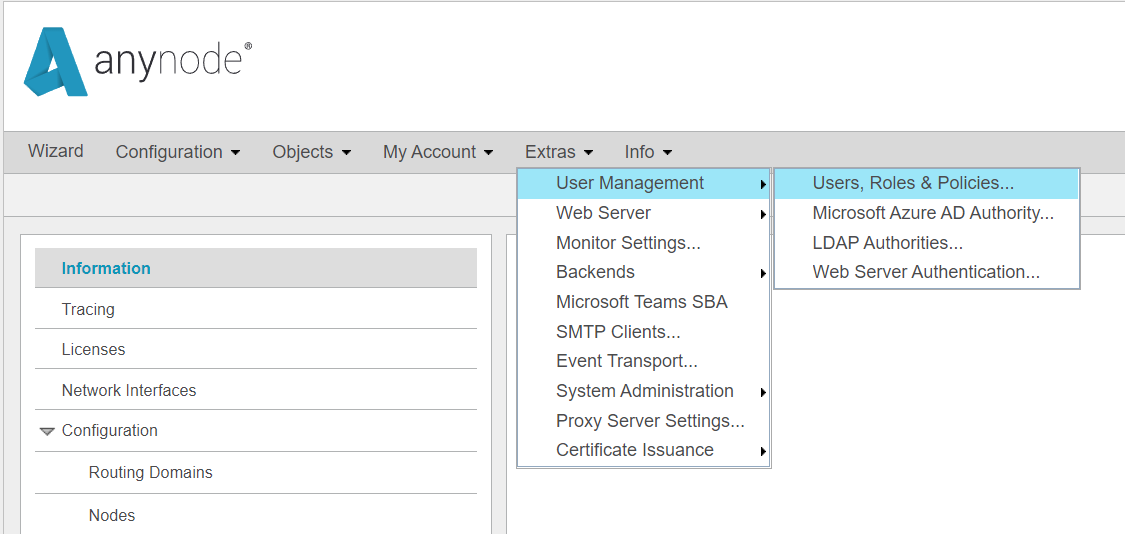The image size is (1125, 534).
Task: Select Tracing in the sidebar
Action: pos(255,309)
